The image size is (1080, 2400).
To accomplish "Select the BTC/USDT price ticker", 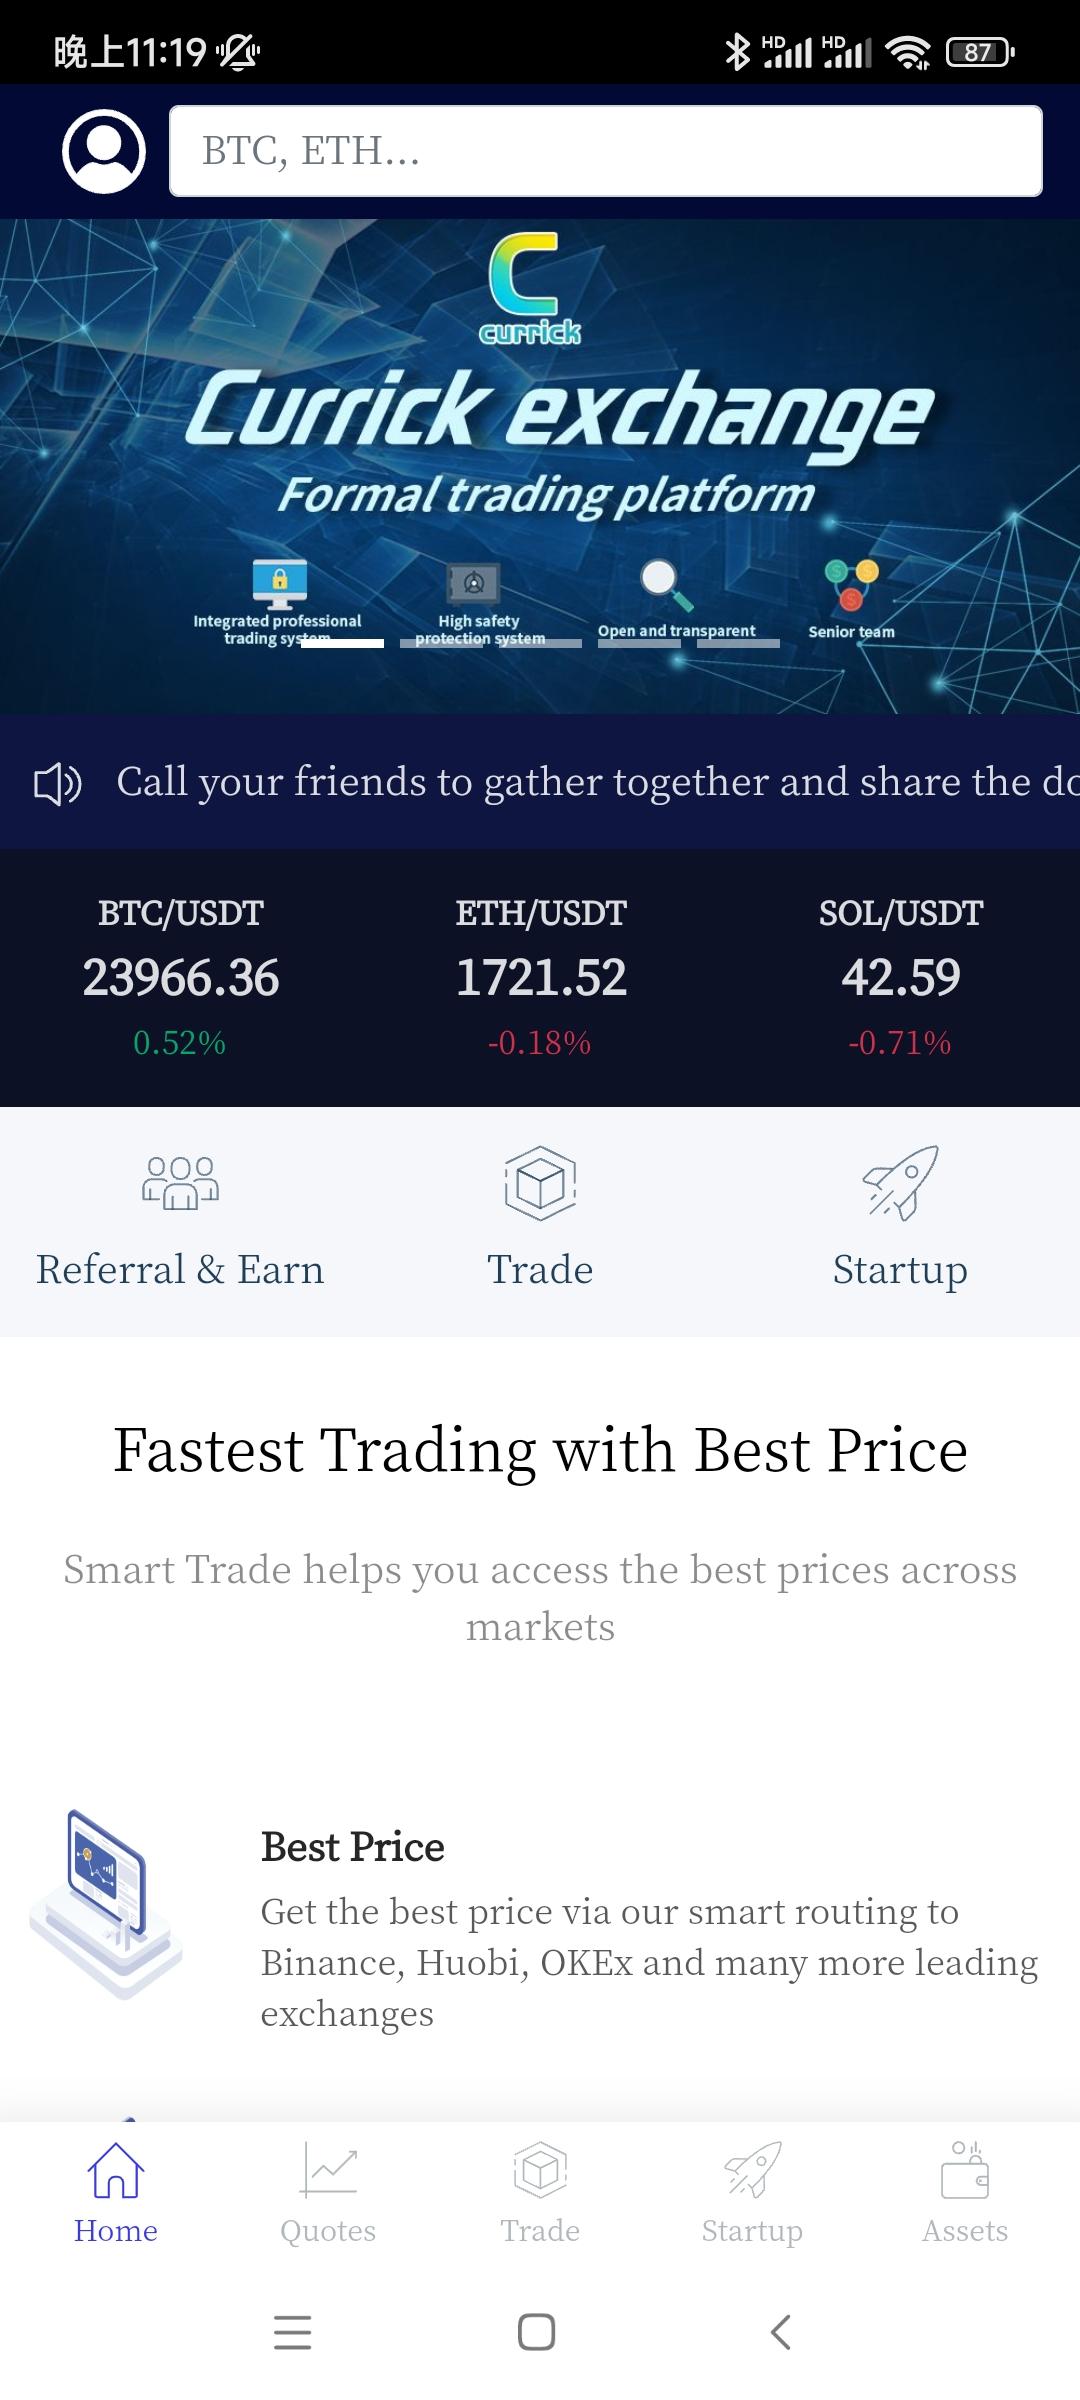I will pyautogui.click(x=180, y=977).
